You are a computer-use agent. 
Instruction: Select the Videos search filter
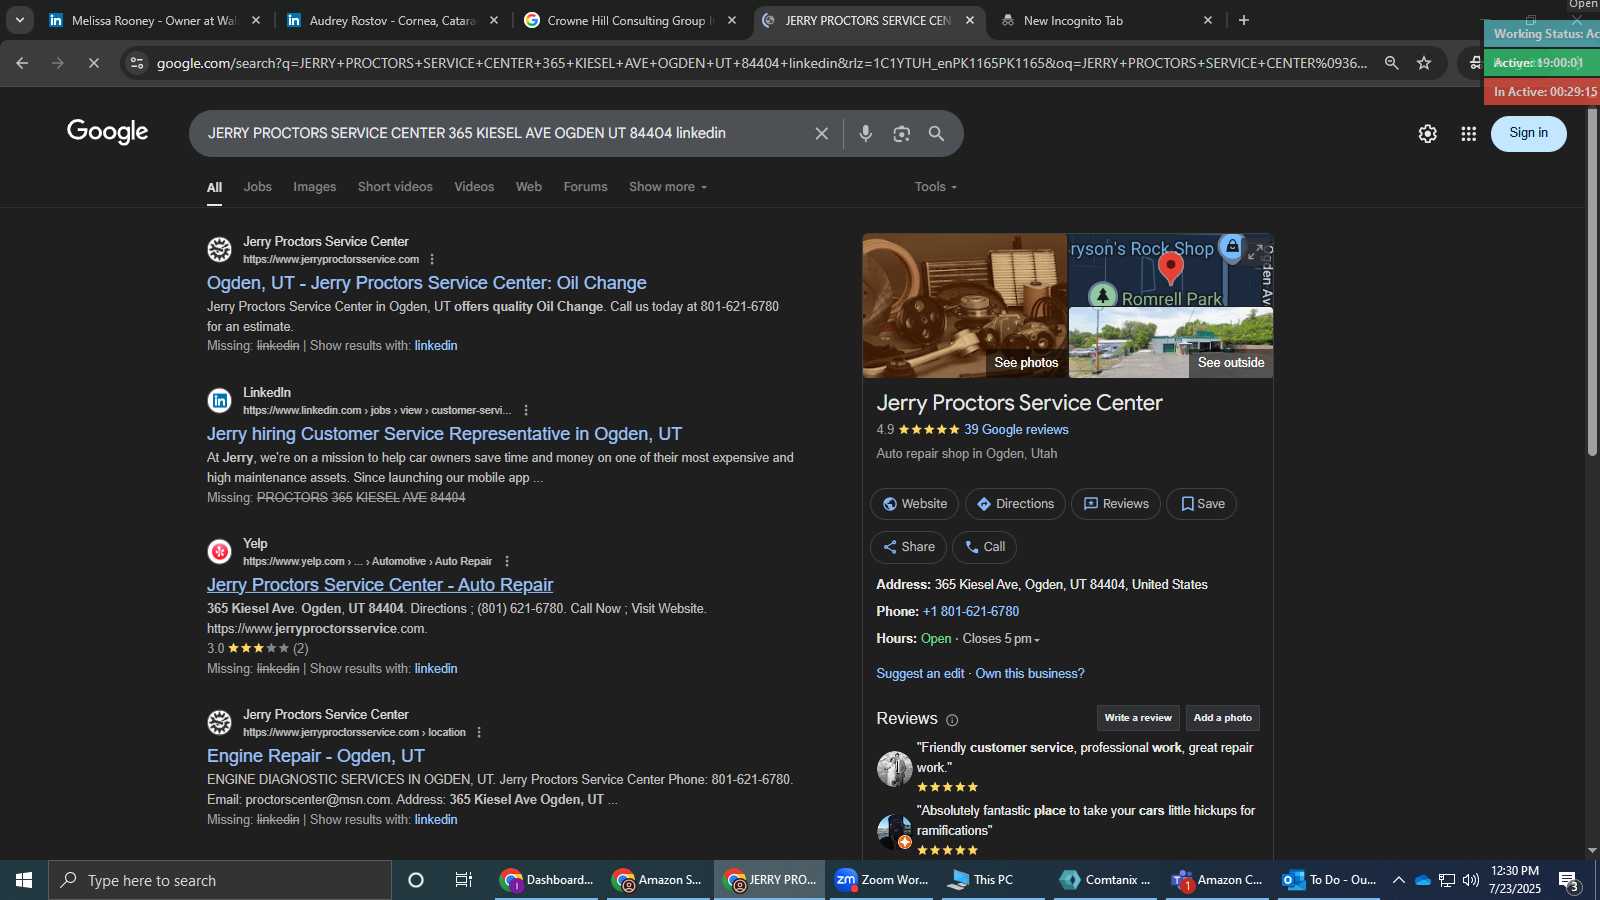coord(474,187)
